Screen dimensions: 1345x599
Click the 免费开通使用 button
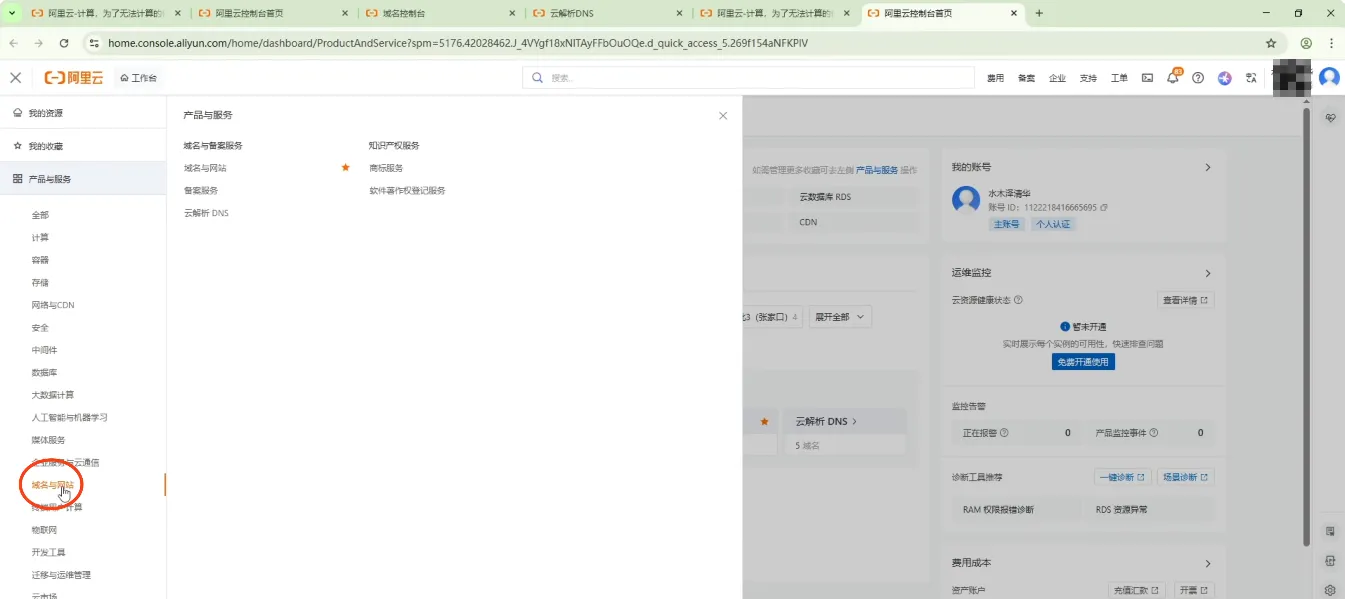[1083, 362]
